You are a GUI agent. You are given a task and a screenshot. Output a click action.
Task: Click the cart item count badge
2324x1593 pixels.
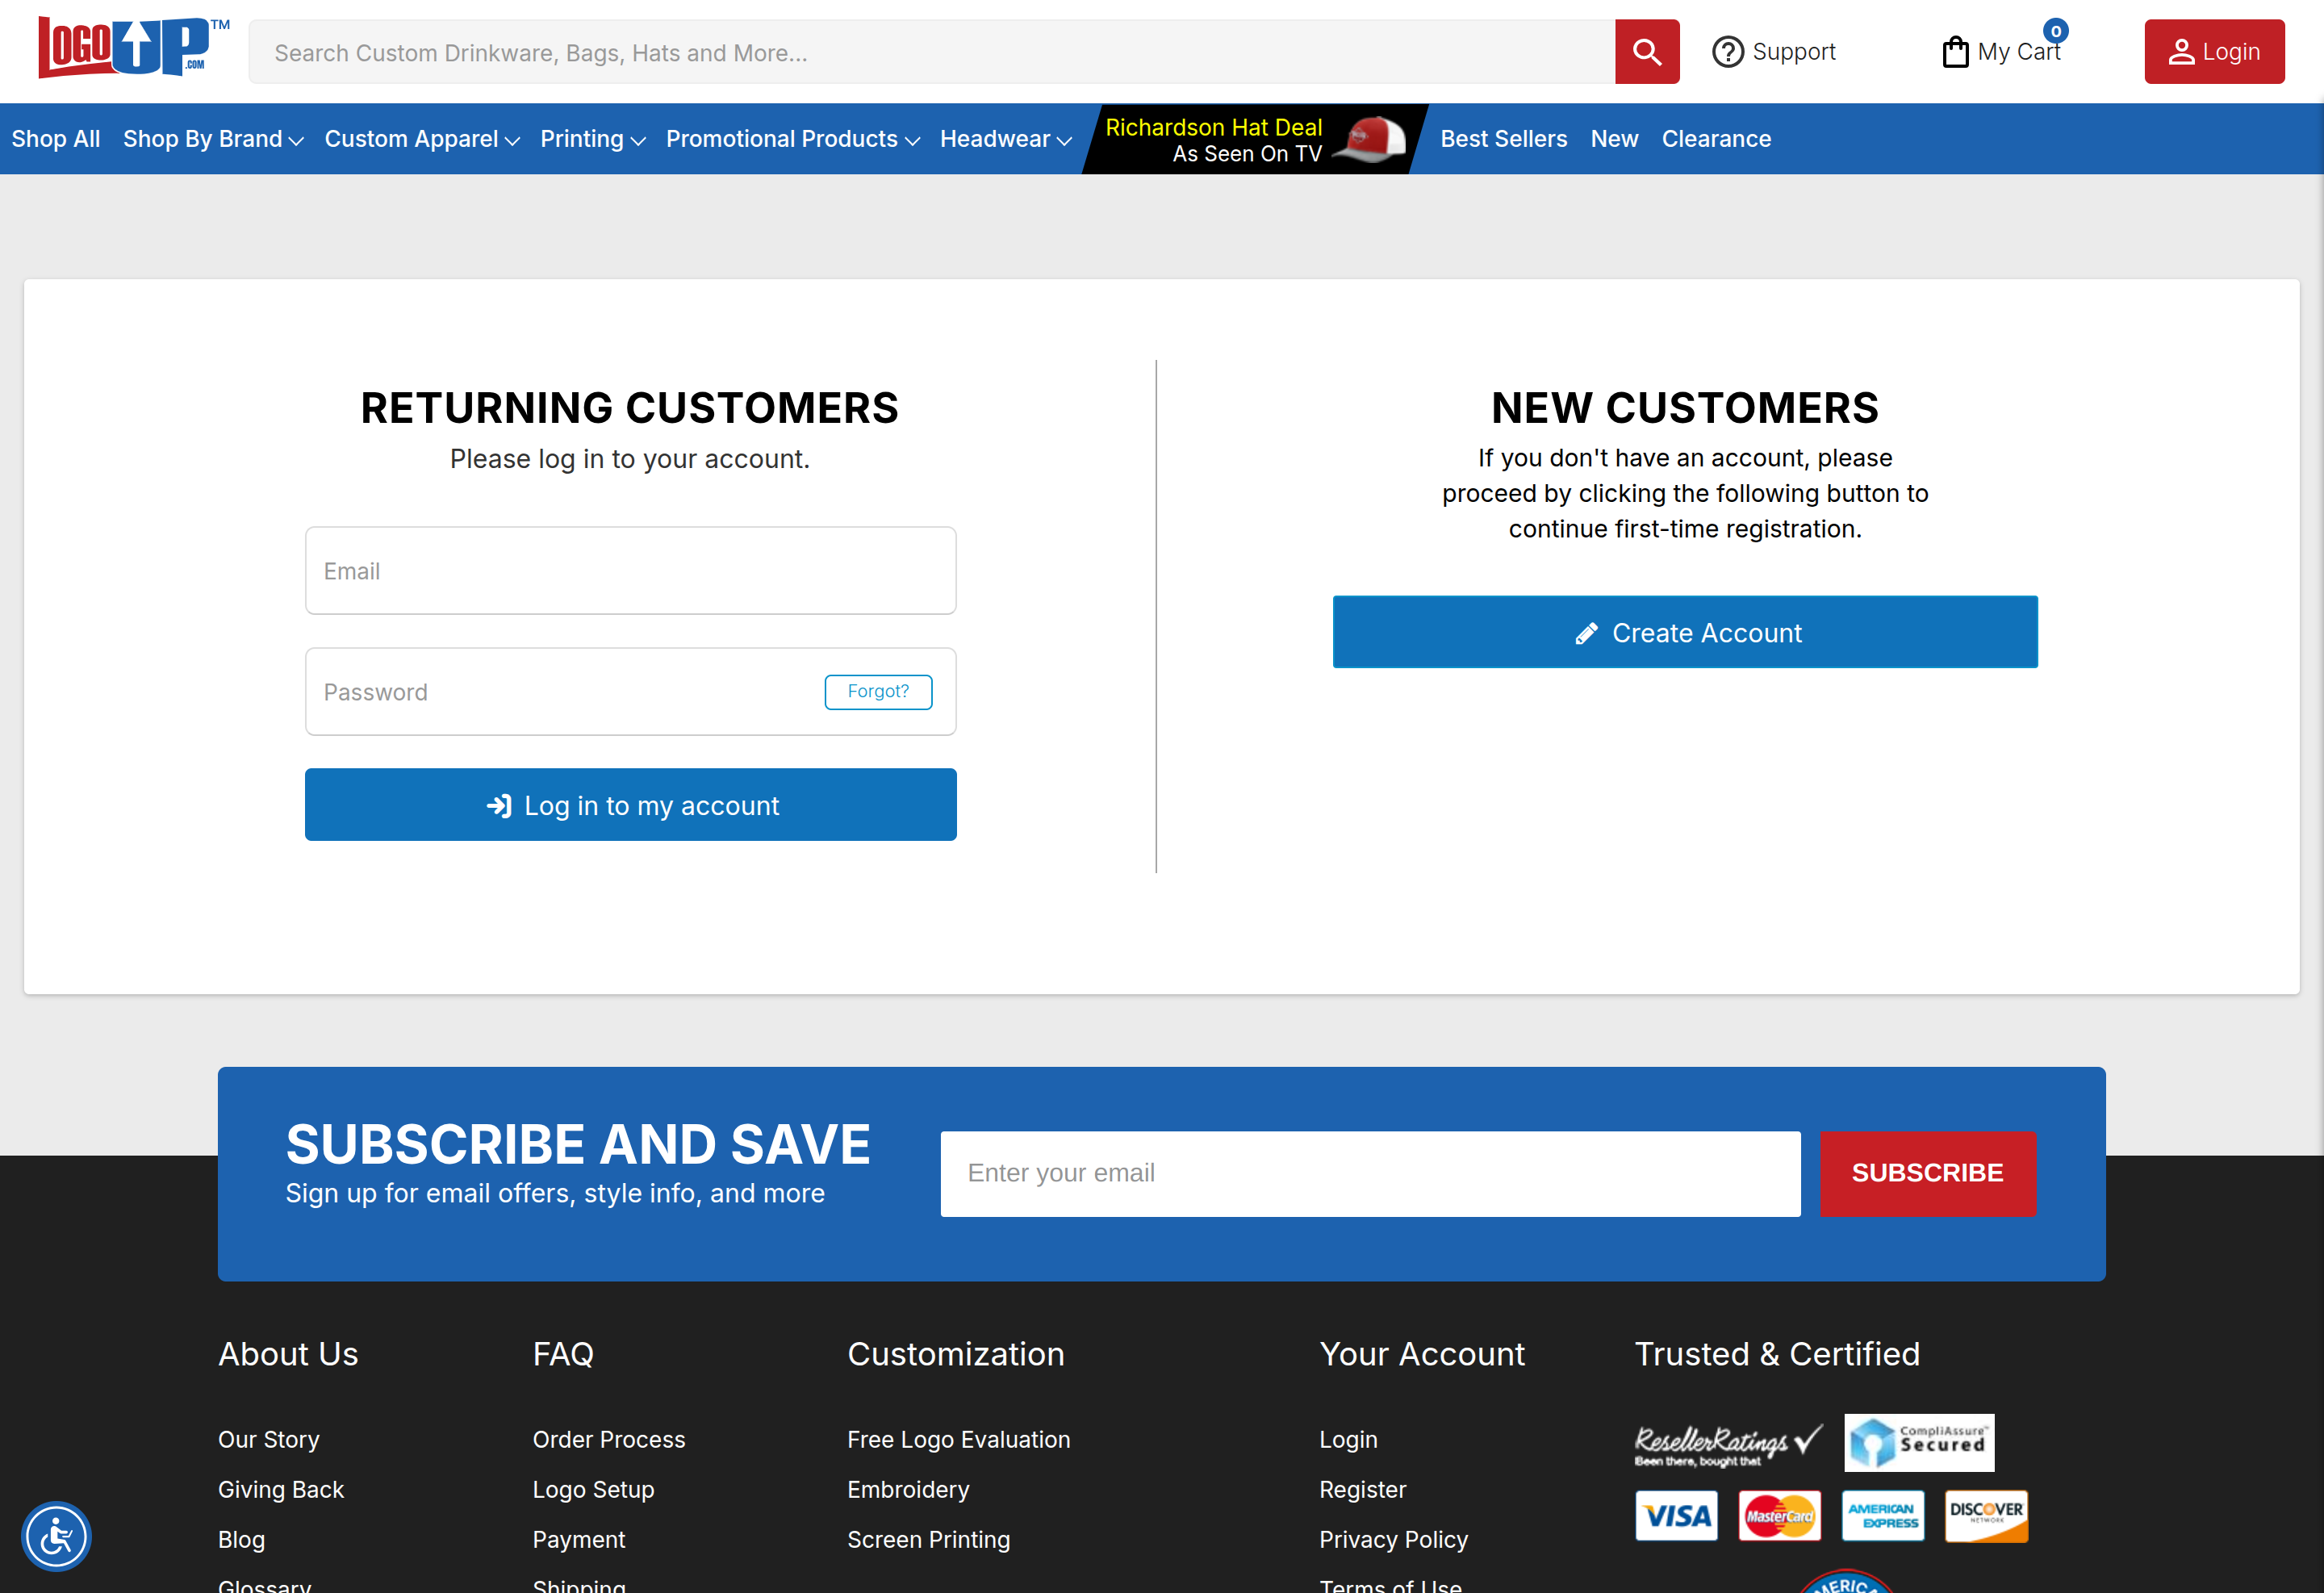tap(2055, 31)
